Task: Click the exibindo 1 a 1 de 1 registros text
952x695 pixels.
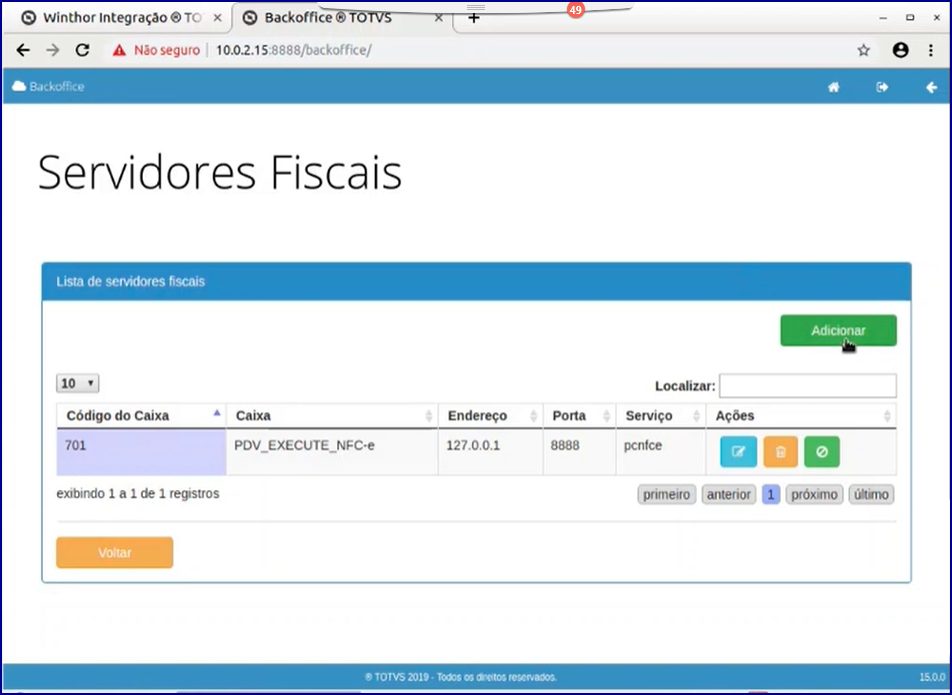Action: (x=138, y=494)
